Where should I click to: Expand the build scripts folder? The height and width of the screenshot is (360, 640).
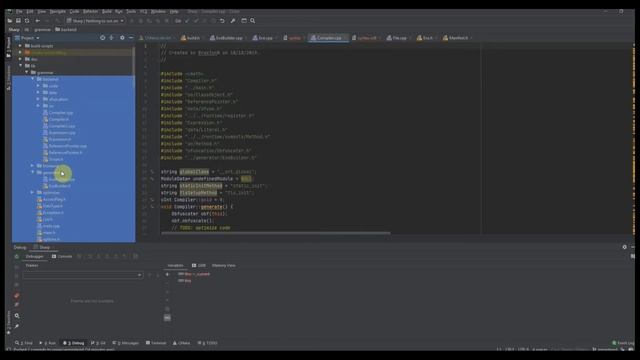pos(20,46)
